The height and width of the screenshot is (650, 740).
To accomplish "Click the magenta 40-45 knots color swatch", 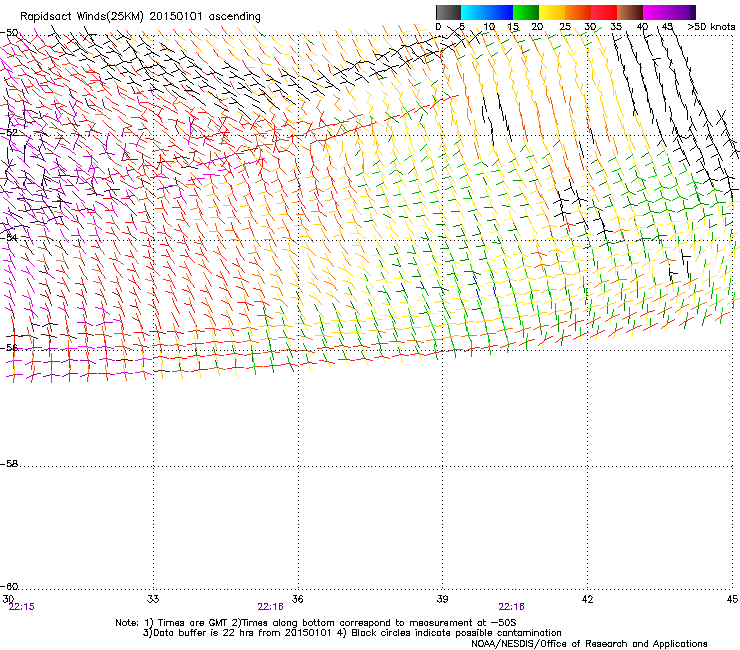I will pyautogui.click(x=656, y=12).
